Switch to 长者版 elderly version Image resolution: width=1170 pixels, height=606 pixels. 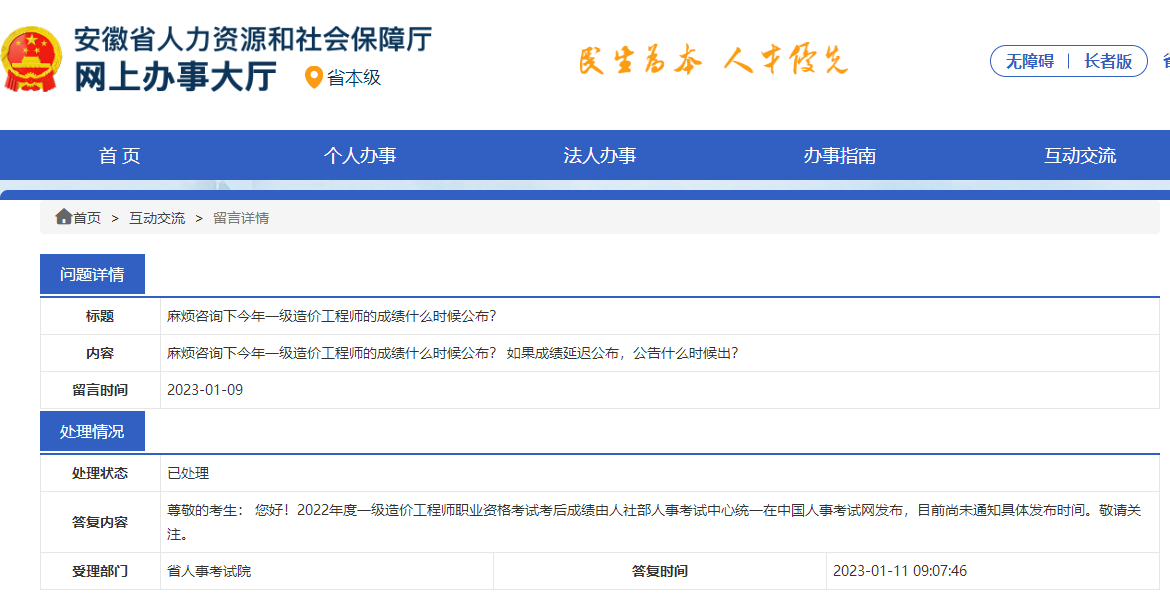coord(1110,61)
